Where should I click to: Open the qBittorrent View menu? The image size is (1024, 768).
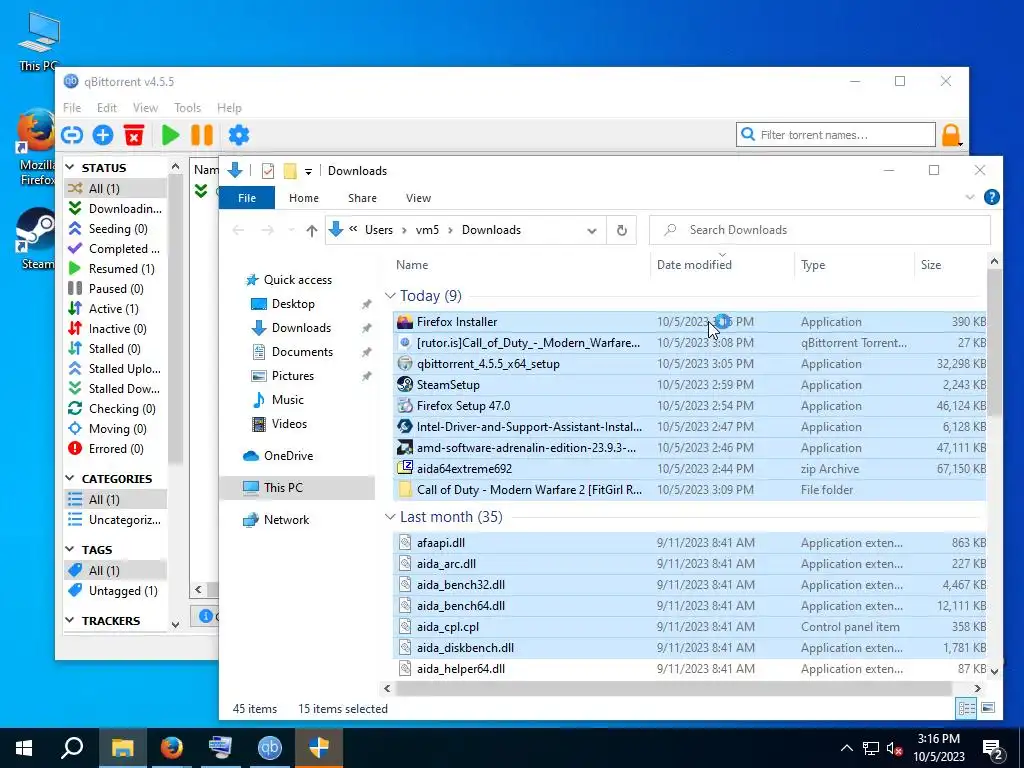(145, 108)
